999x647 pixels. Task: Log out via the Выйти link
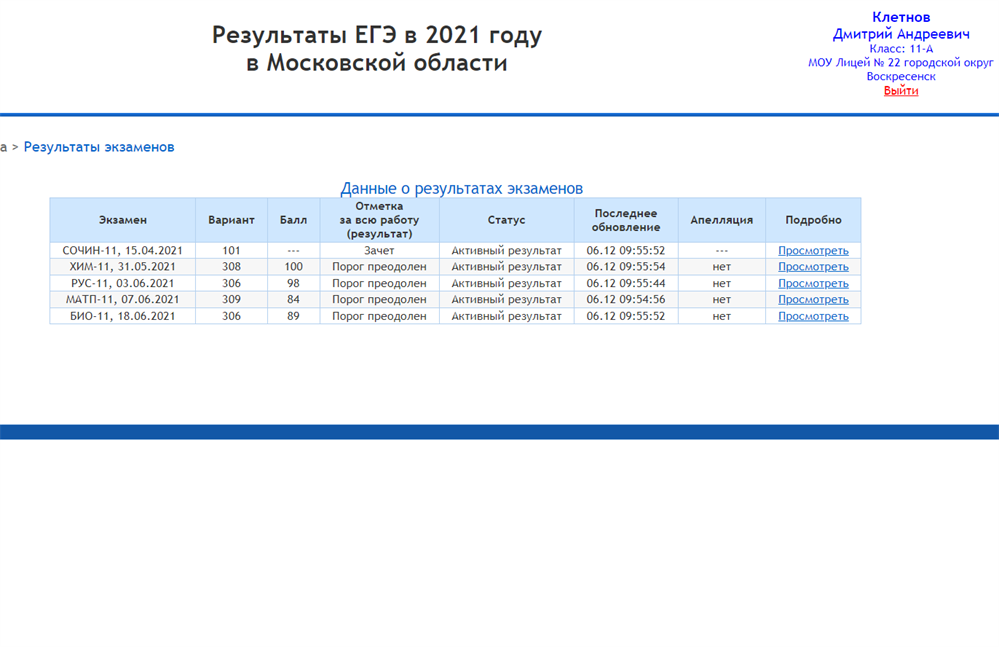tap(900, 90)
